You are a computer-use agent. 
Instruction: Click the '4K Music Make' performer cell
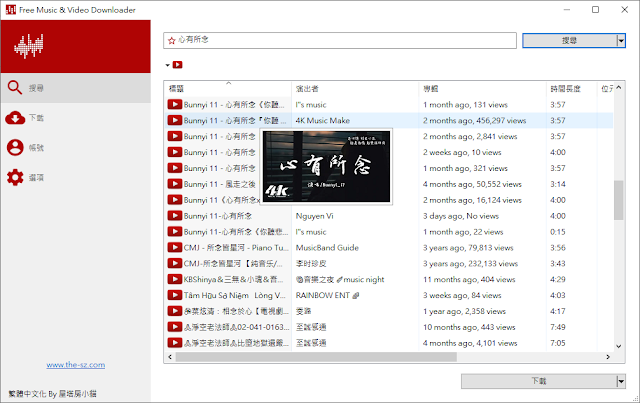click(322, 120)
